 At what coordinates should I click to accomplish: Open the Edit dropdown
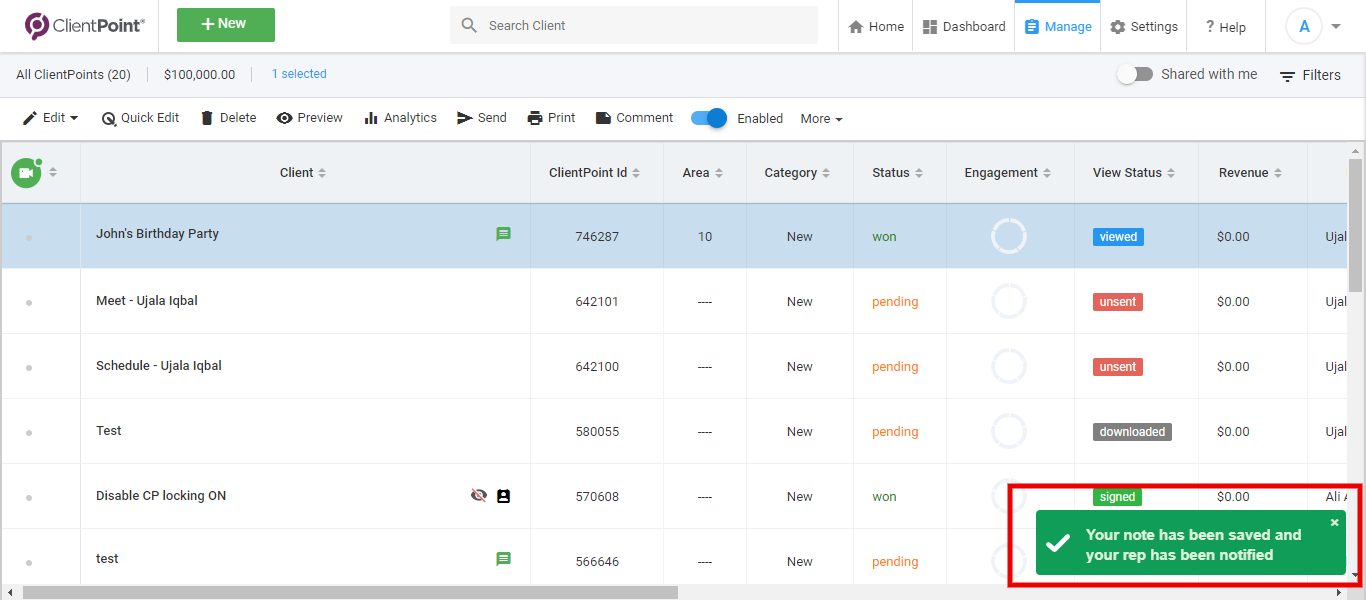pos(50,118)
